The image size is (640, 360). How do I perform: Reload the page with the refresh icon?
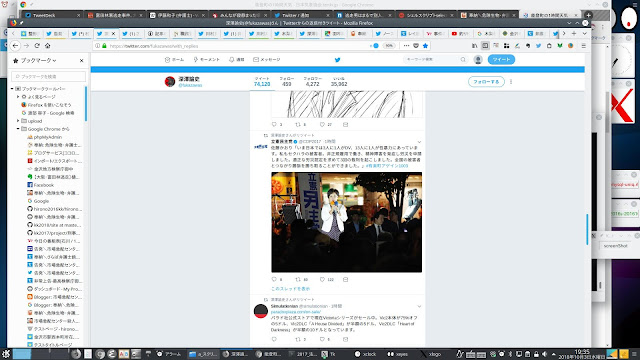pyautogui.click(x=37, y=46)
